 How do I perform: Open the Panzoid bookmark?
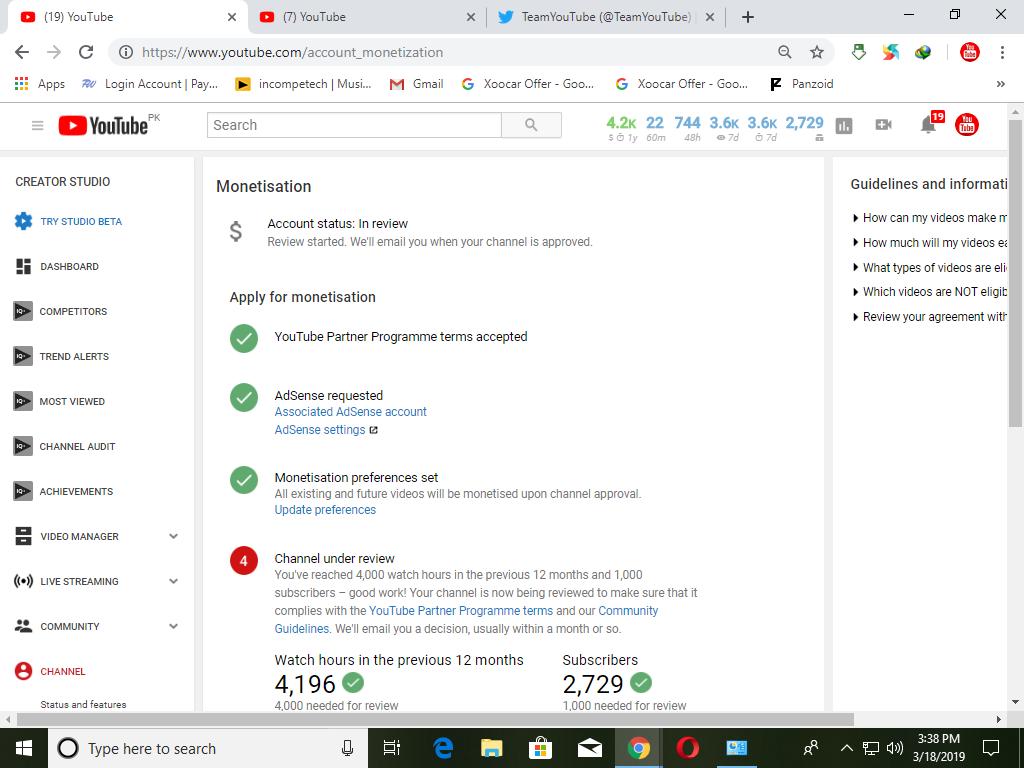(x=801, y=84)
